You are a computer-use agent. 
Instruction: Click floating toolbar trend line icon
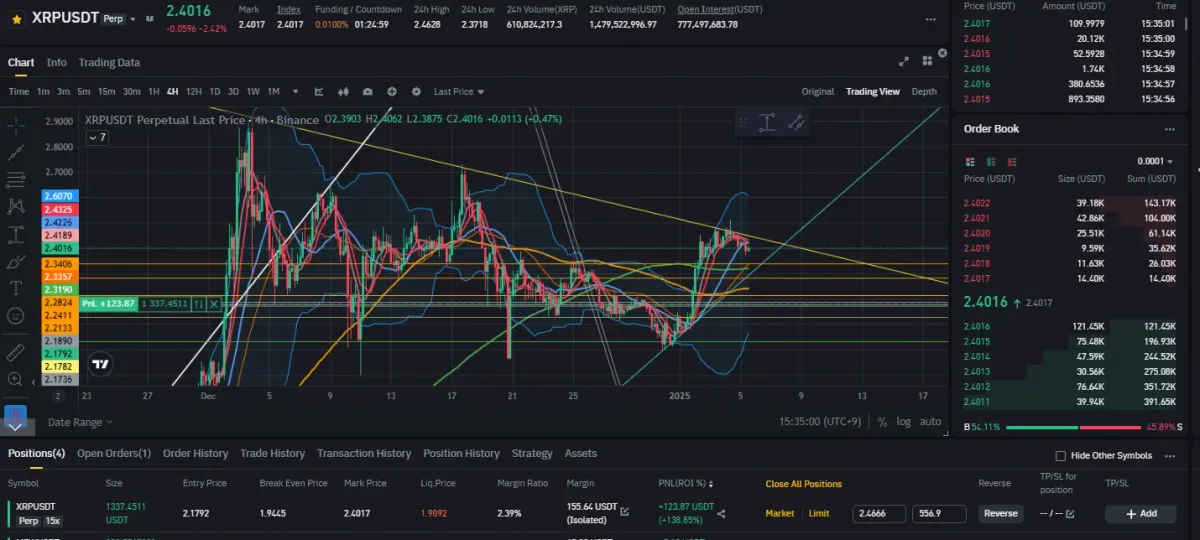(x=796, y=123)
